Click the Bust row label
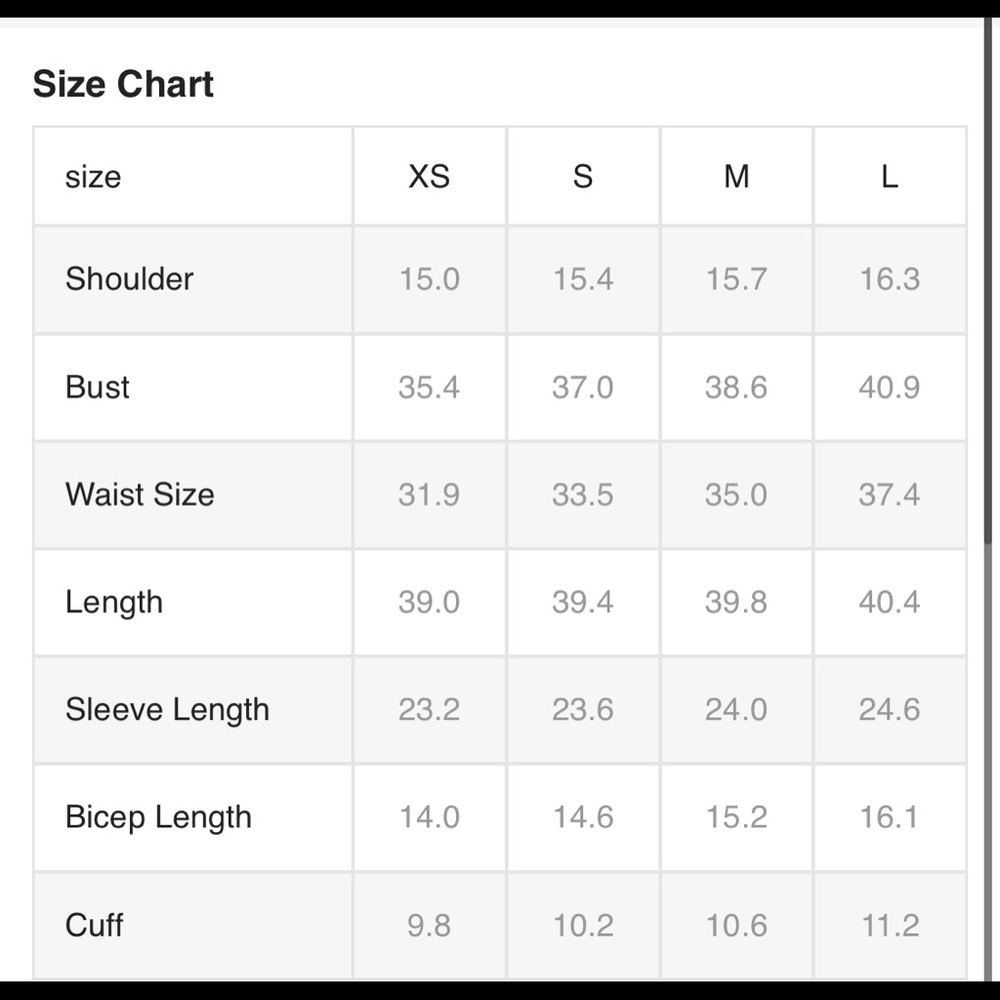The width and height of the screenshot is (1000, 1000). pos(97,387)
